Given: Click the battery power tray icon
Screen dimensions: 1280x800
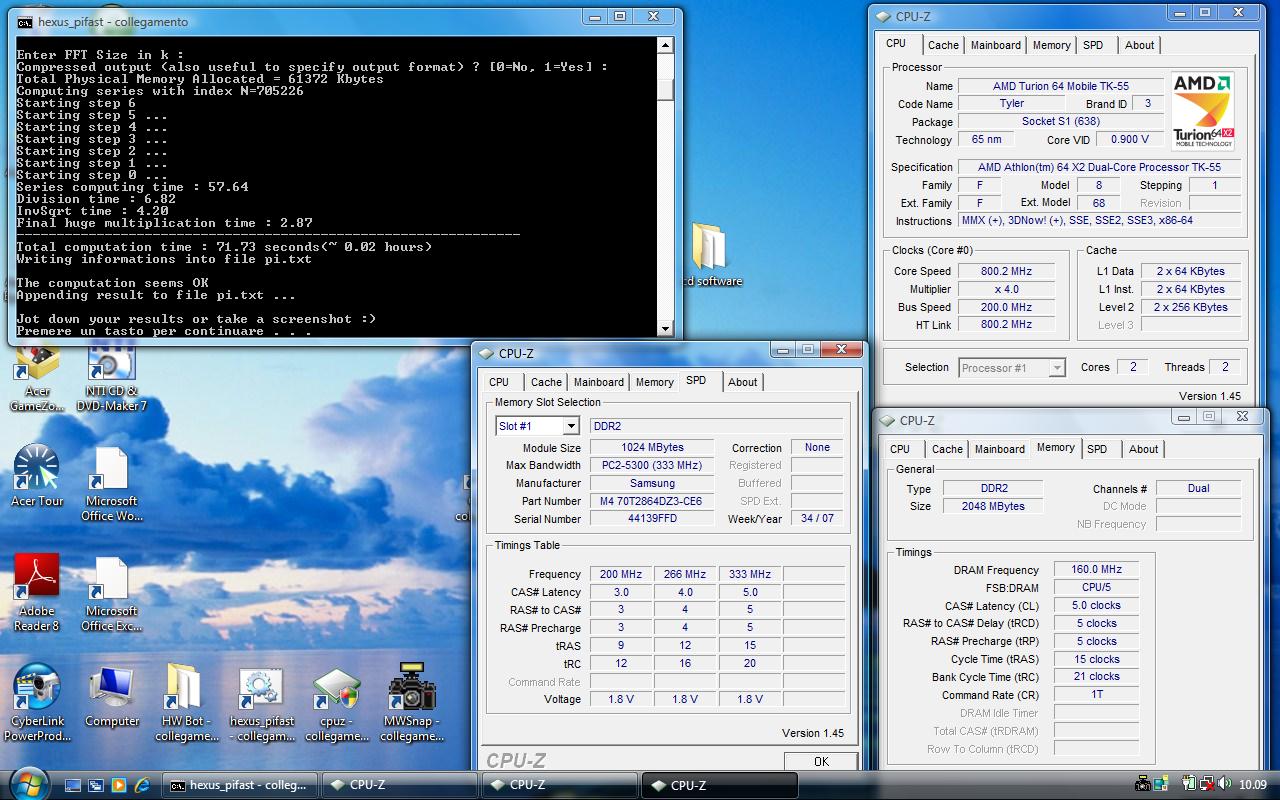Looking at the screenshot, I should point(1189,785).
